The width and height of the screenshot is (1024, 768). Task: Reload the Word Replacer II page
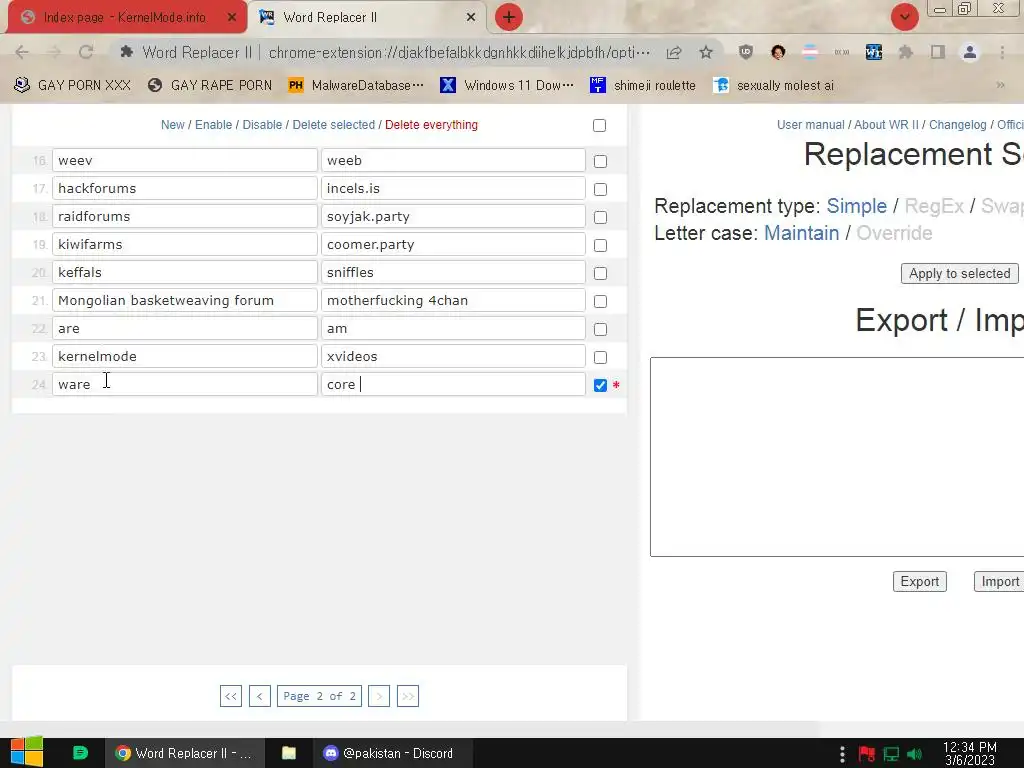point(86,52)
